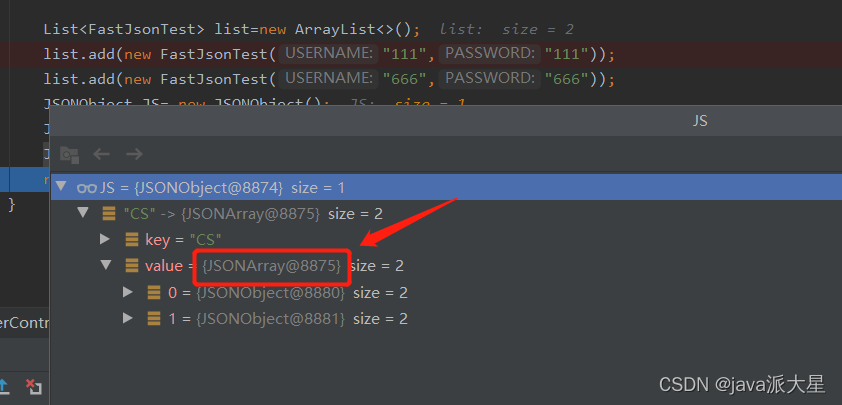The height and width of the screenshot is (405, 842).
Task: Click the field icon next to value = {JSONArray@8875}
Action: [132, 265]
